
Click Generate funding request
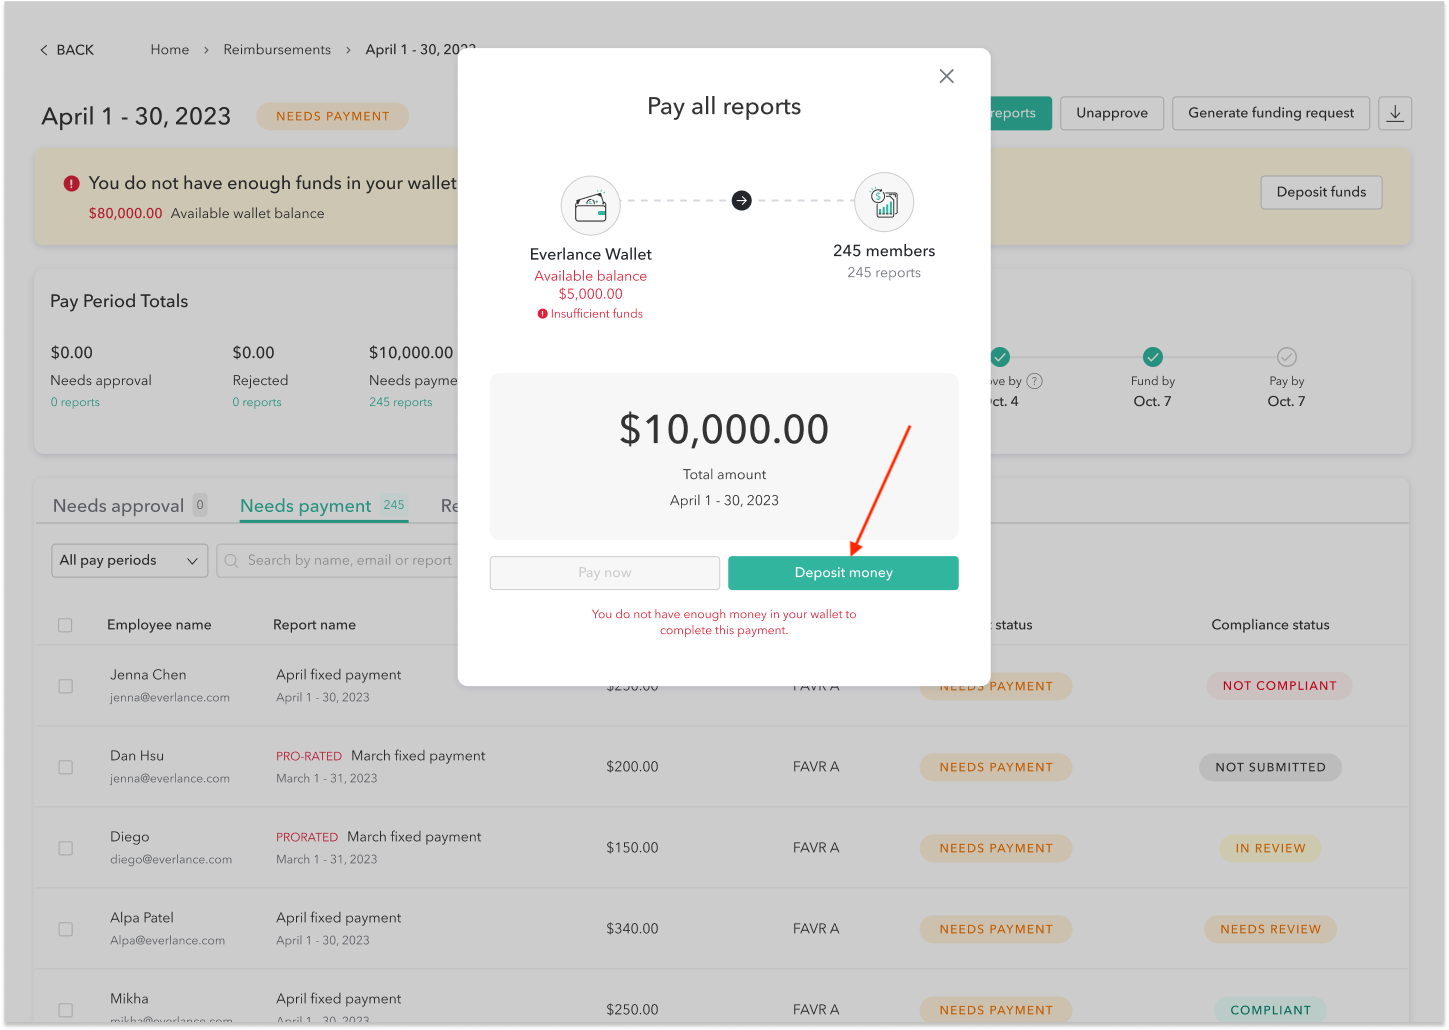pyautogui.click(x=1271, y=113)
